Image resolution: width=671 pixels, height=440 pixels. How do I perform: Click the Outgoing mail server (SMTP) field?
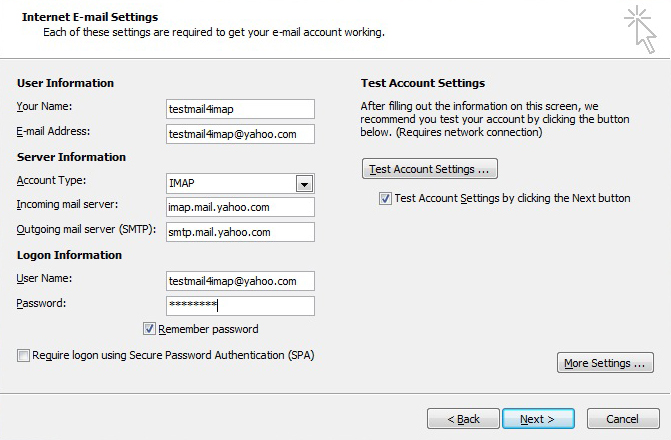click(240, 232)
